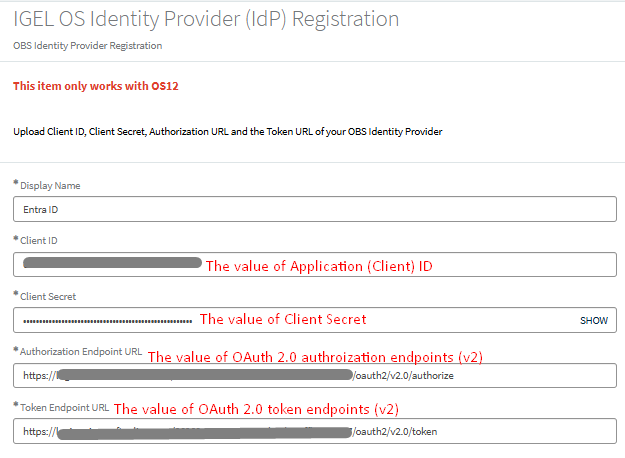Click the Token Endpoint URL label
625x458 pixels.
point(62,408)
